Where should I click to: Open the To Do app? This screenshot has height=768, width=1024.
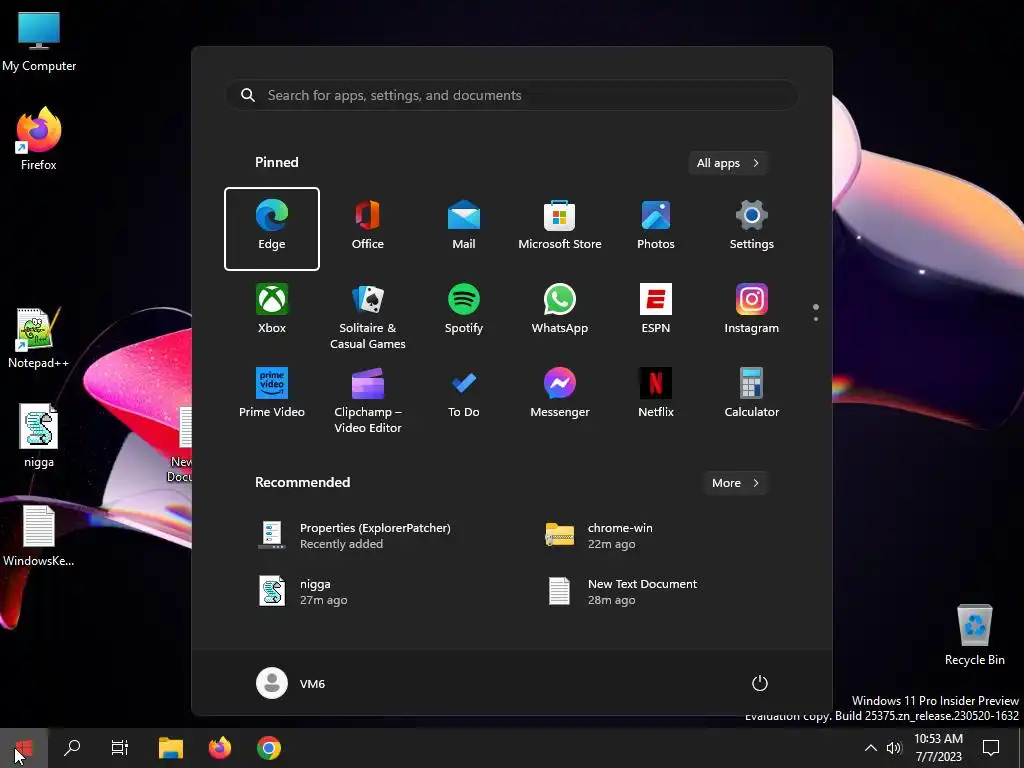coord(464,393)
